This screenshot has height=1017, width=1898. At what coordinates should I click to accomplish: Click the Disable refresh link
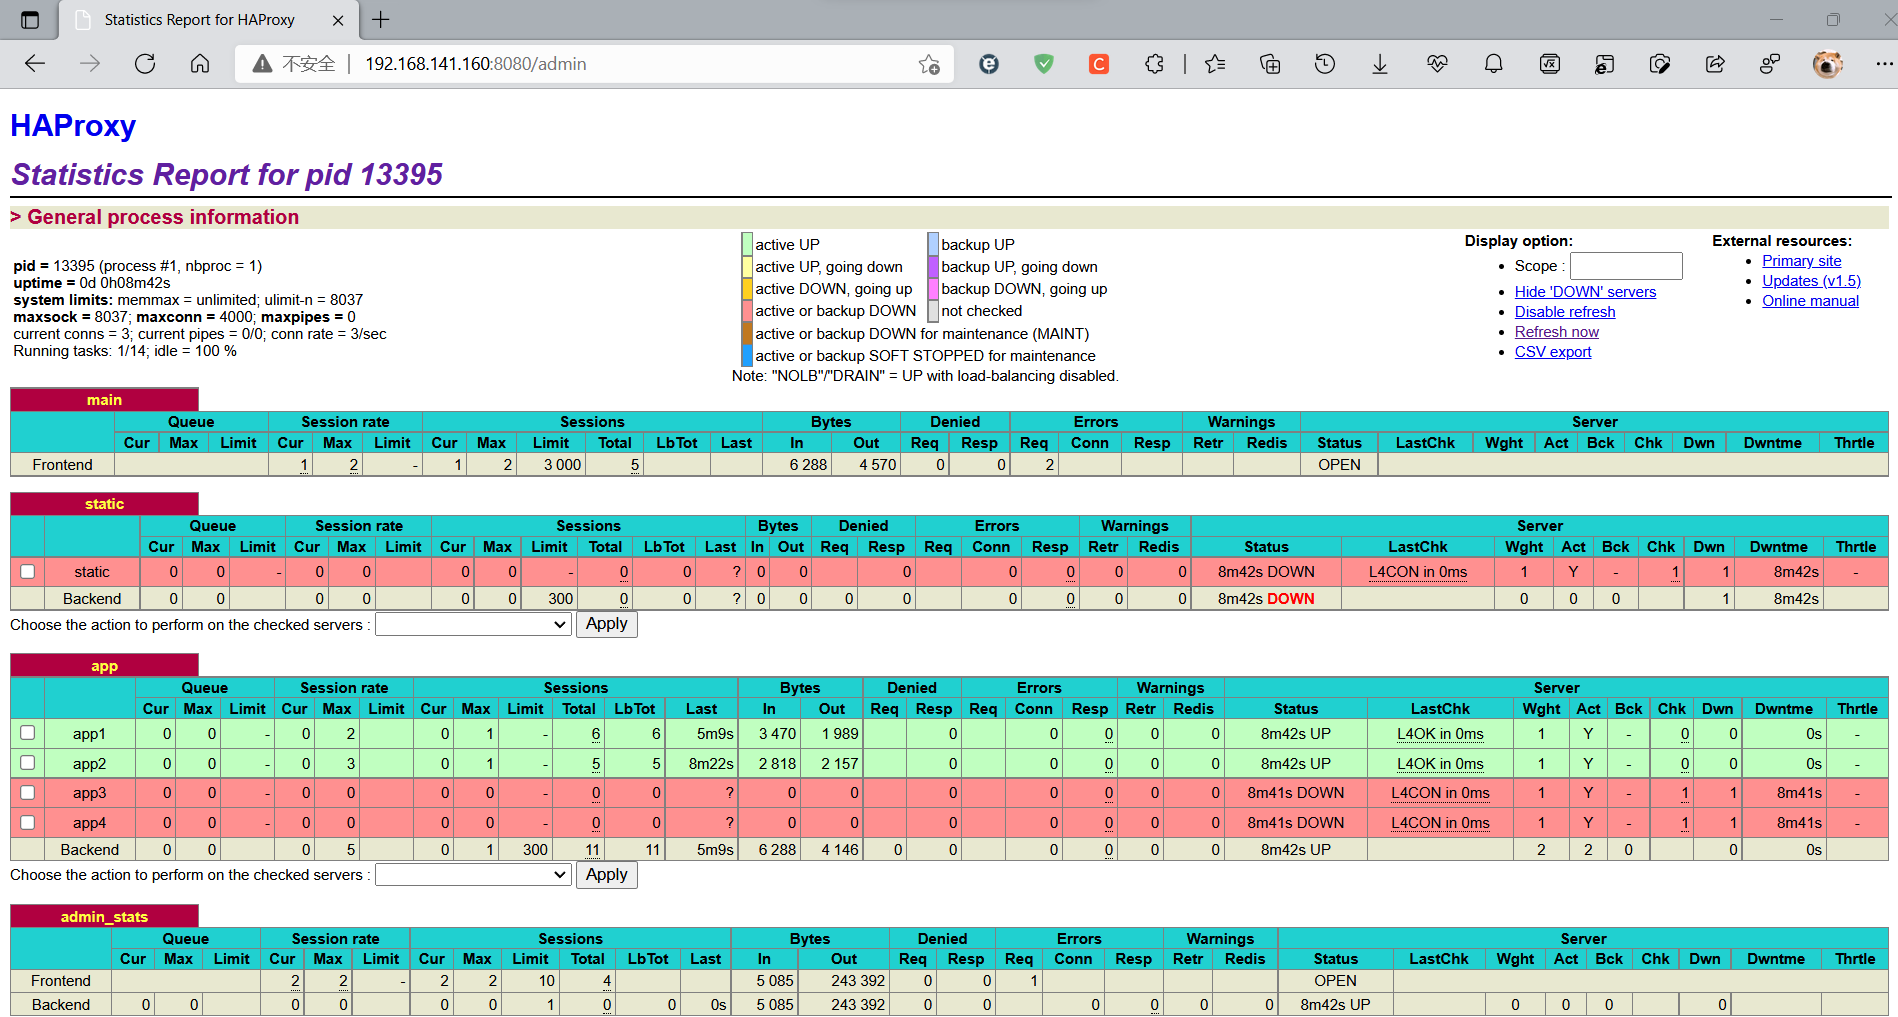pos(1565,312)
